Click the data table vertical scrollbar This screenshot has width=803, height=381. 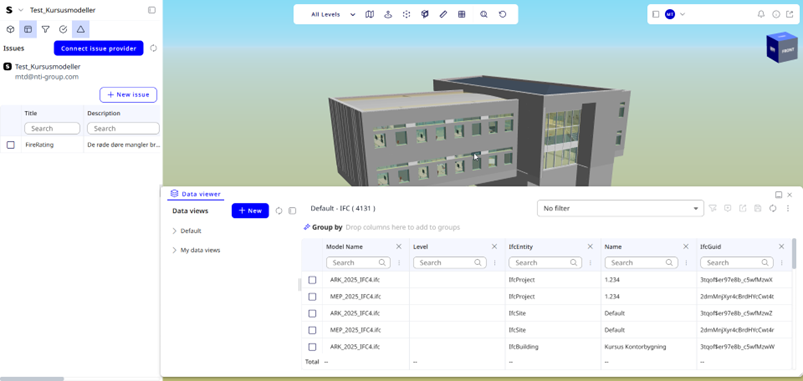pos(794,253)
